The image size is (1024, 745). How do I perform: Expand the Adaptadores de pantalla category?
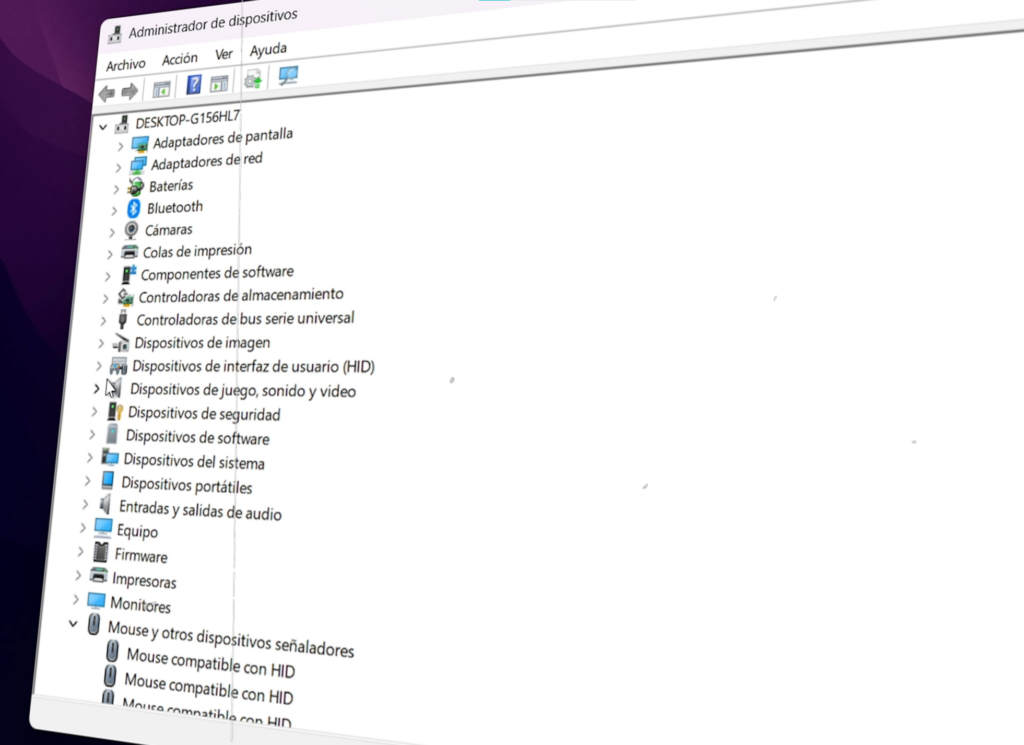pos(120,146)
